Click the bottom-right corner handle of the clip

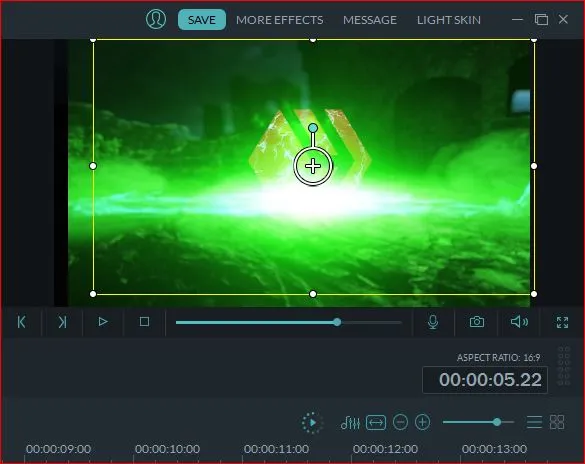(x=534, y=294)
